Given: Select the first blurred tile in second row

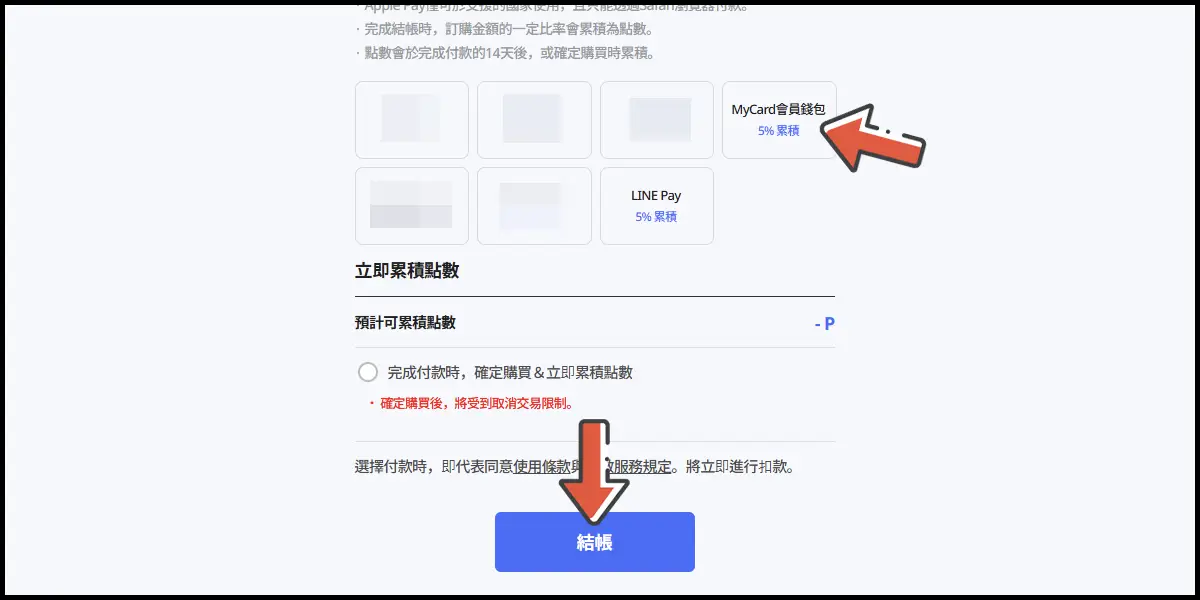Looking at the screenshot, I should (x=412, y=206).
